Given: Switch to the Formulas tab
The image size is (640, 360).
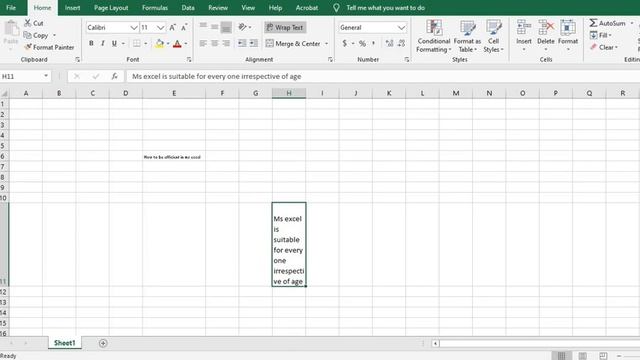Looking at the screenshot, I should click(x=155, y=7).
